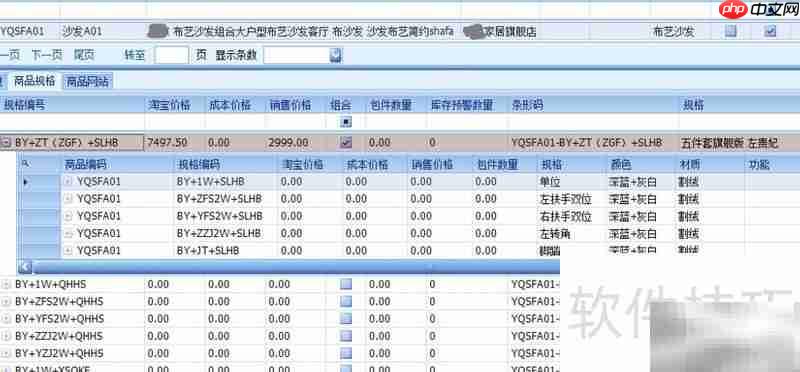Select the 左转角 cell

(571, 234)
